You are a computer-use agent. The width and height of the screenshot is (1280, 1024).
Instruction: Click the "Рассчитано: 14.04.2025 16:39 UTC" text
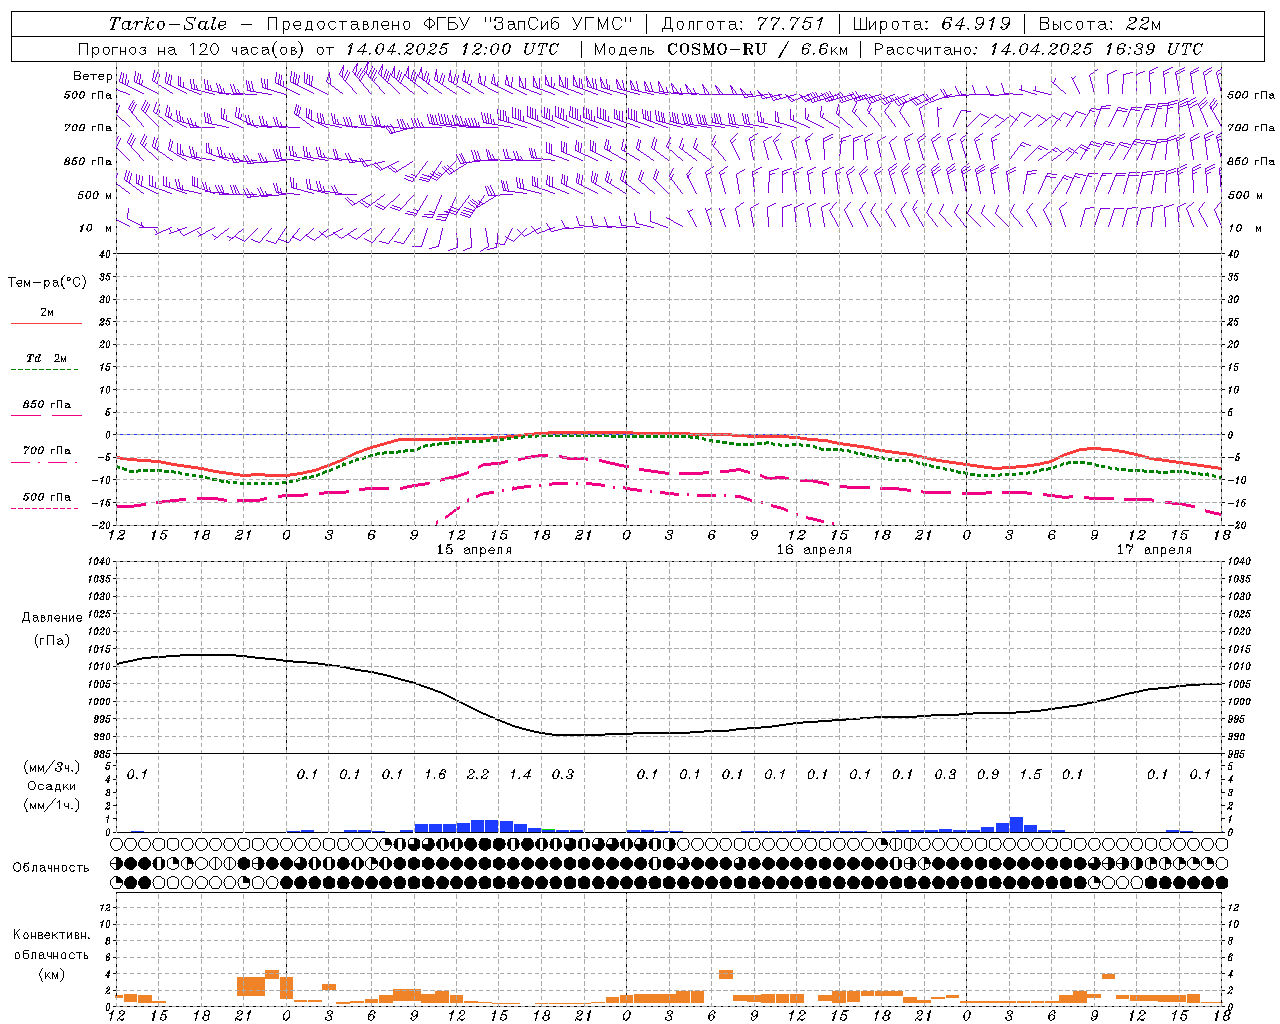tap(1038, 49)
